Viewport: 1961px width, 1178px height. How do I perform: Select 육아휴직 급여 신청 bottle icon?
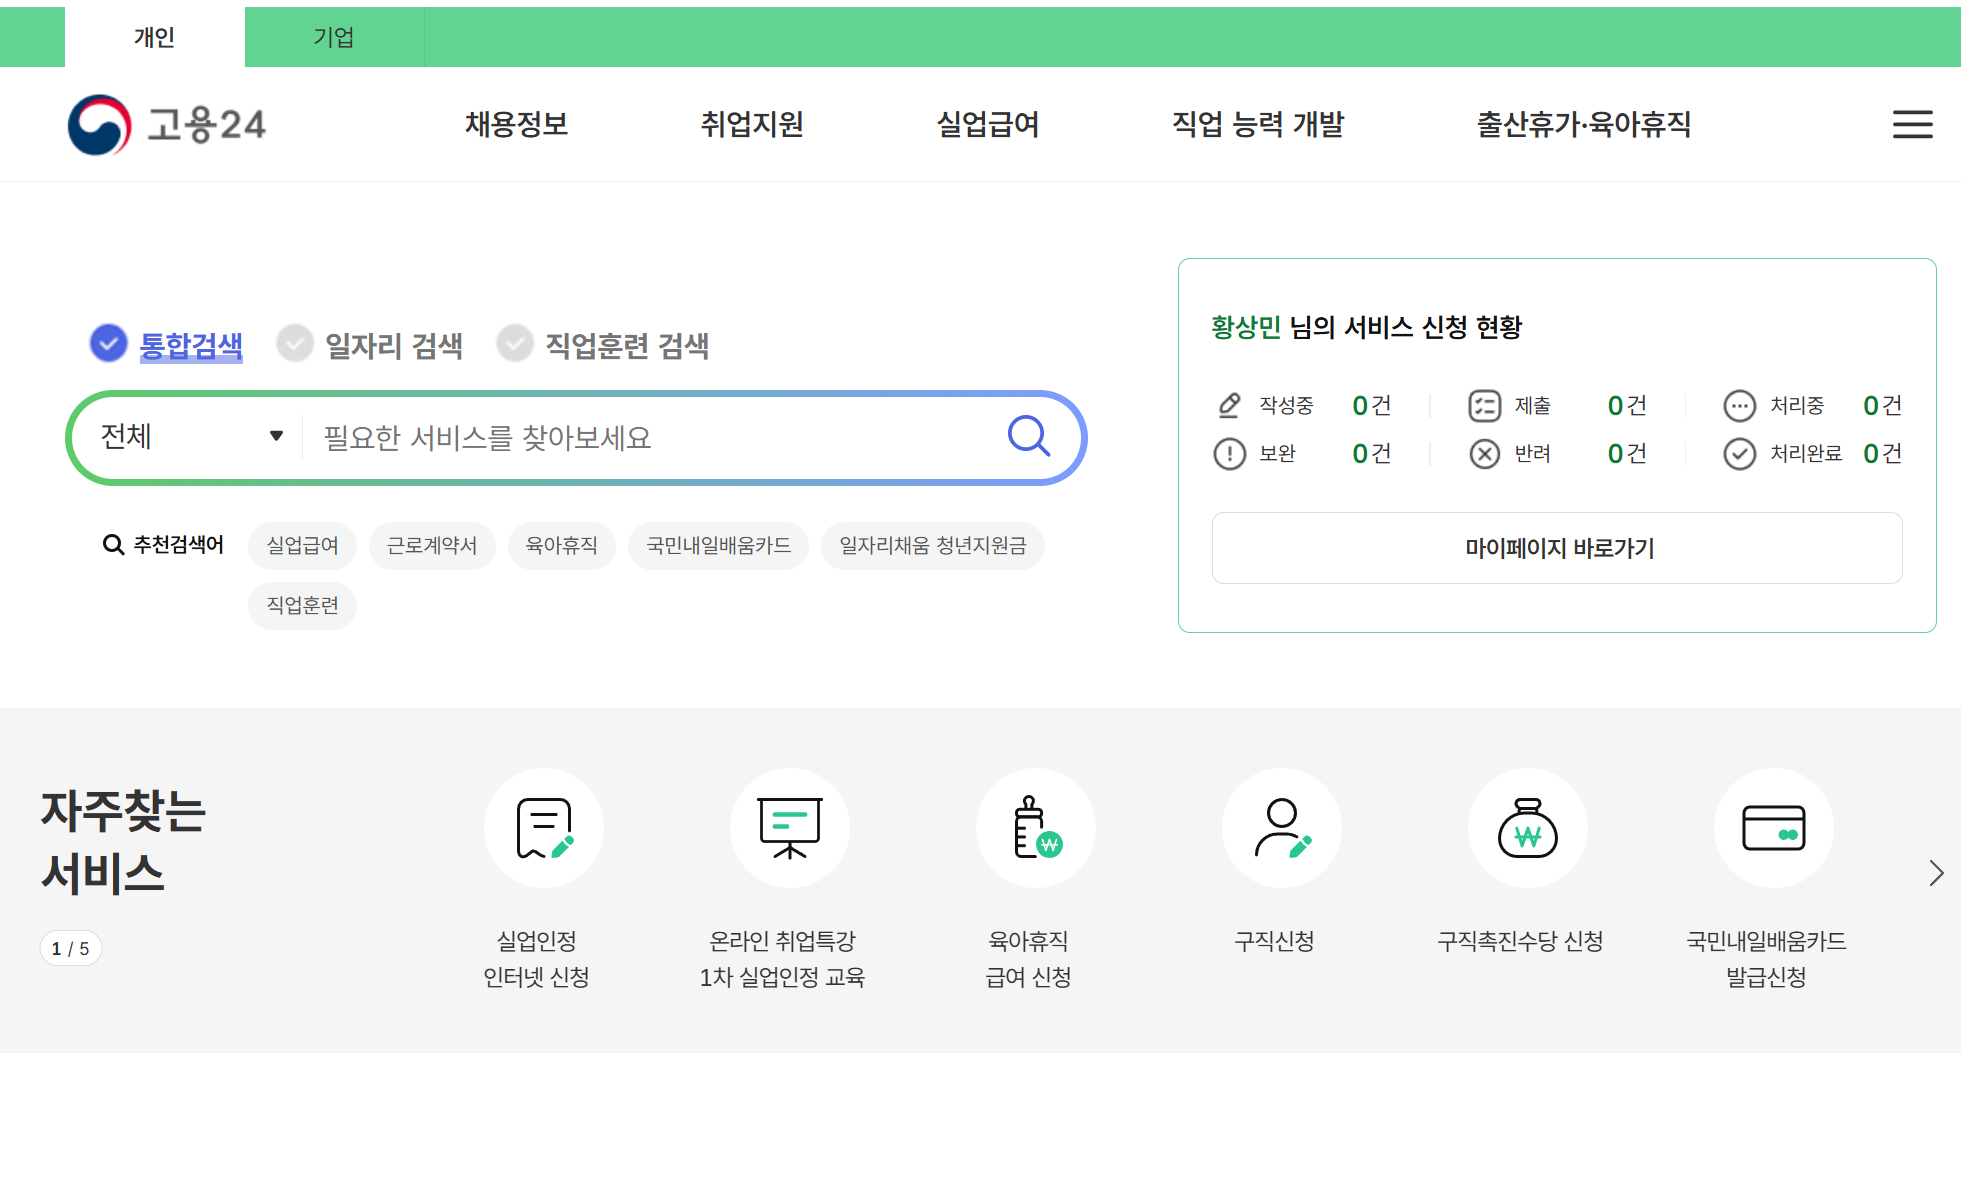pyautogui.click(x=1035, y=828)
